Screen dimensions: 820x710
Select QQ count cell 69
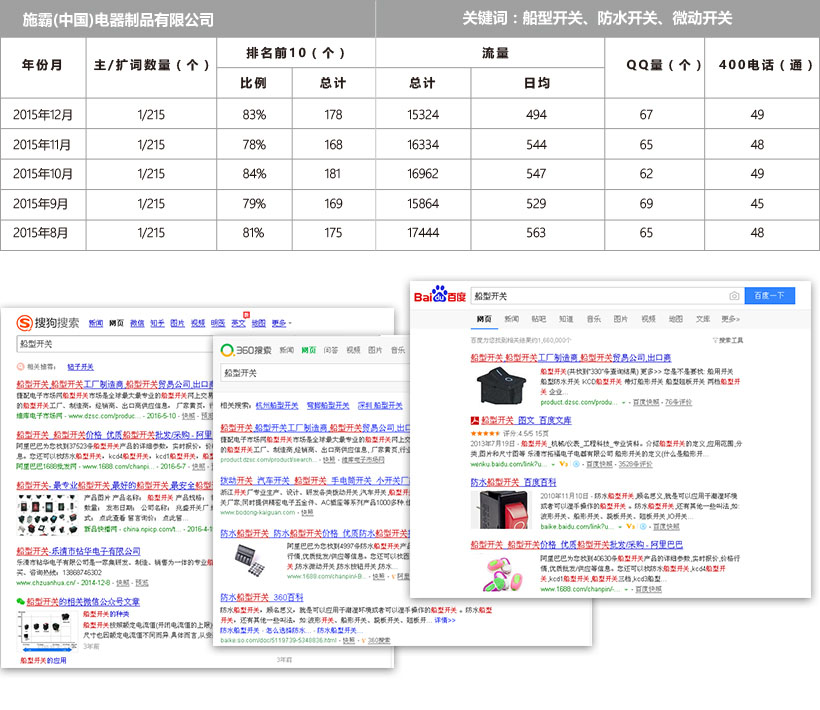click(646, 203)
